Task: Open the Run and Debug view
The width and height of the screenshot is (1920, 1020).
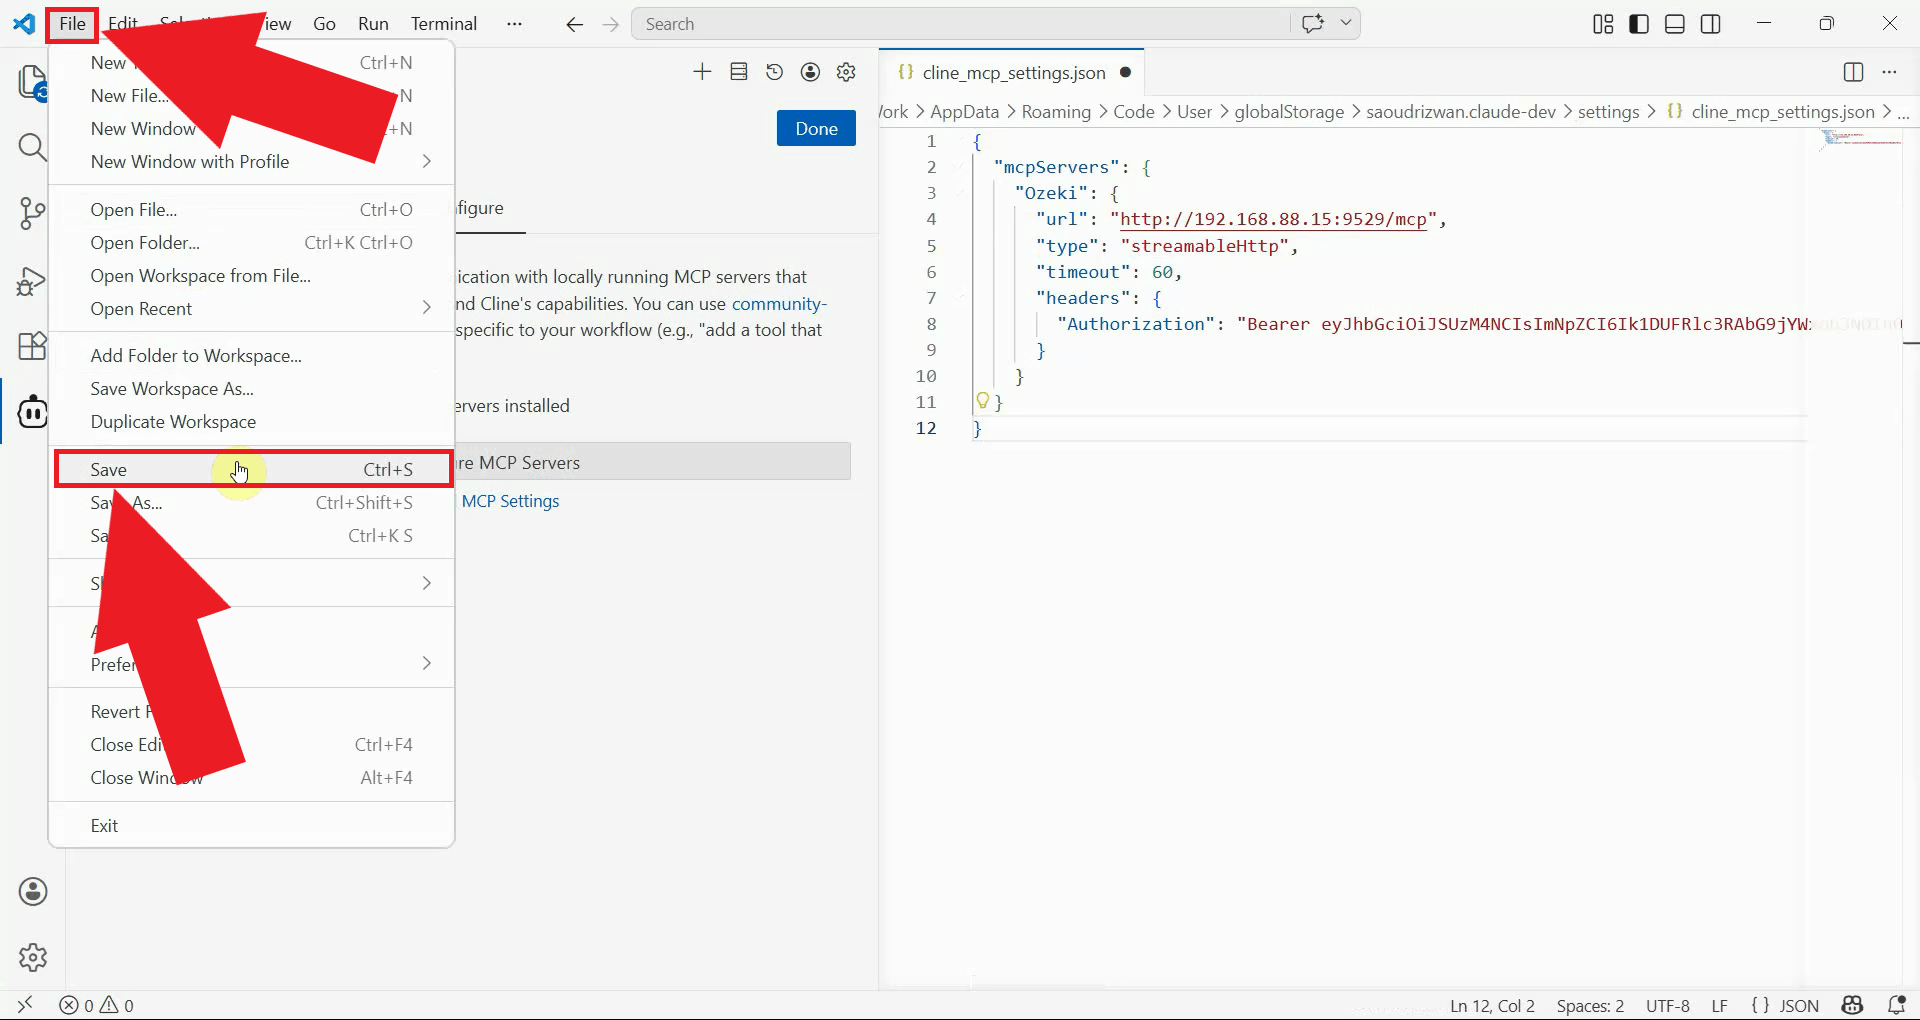Action: [32, 281]
